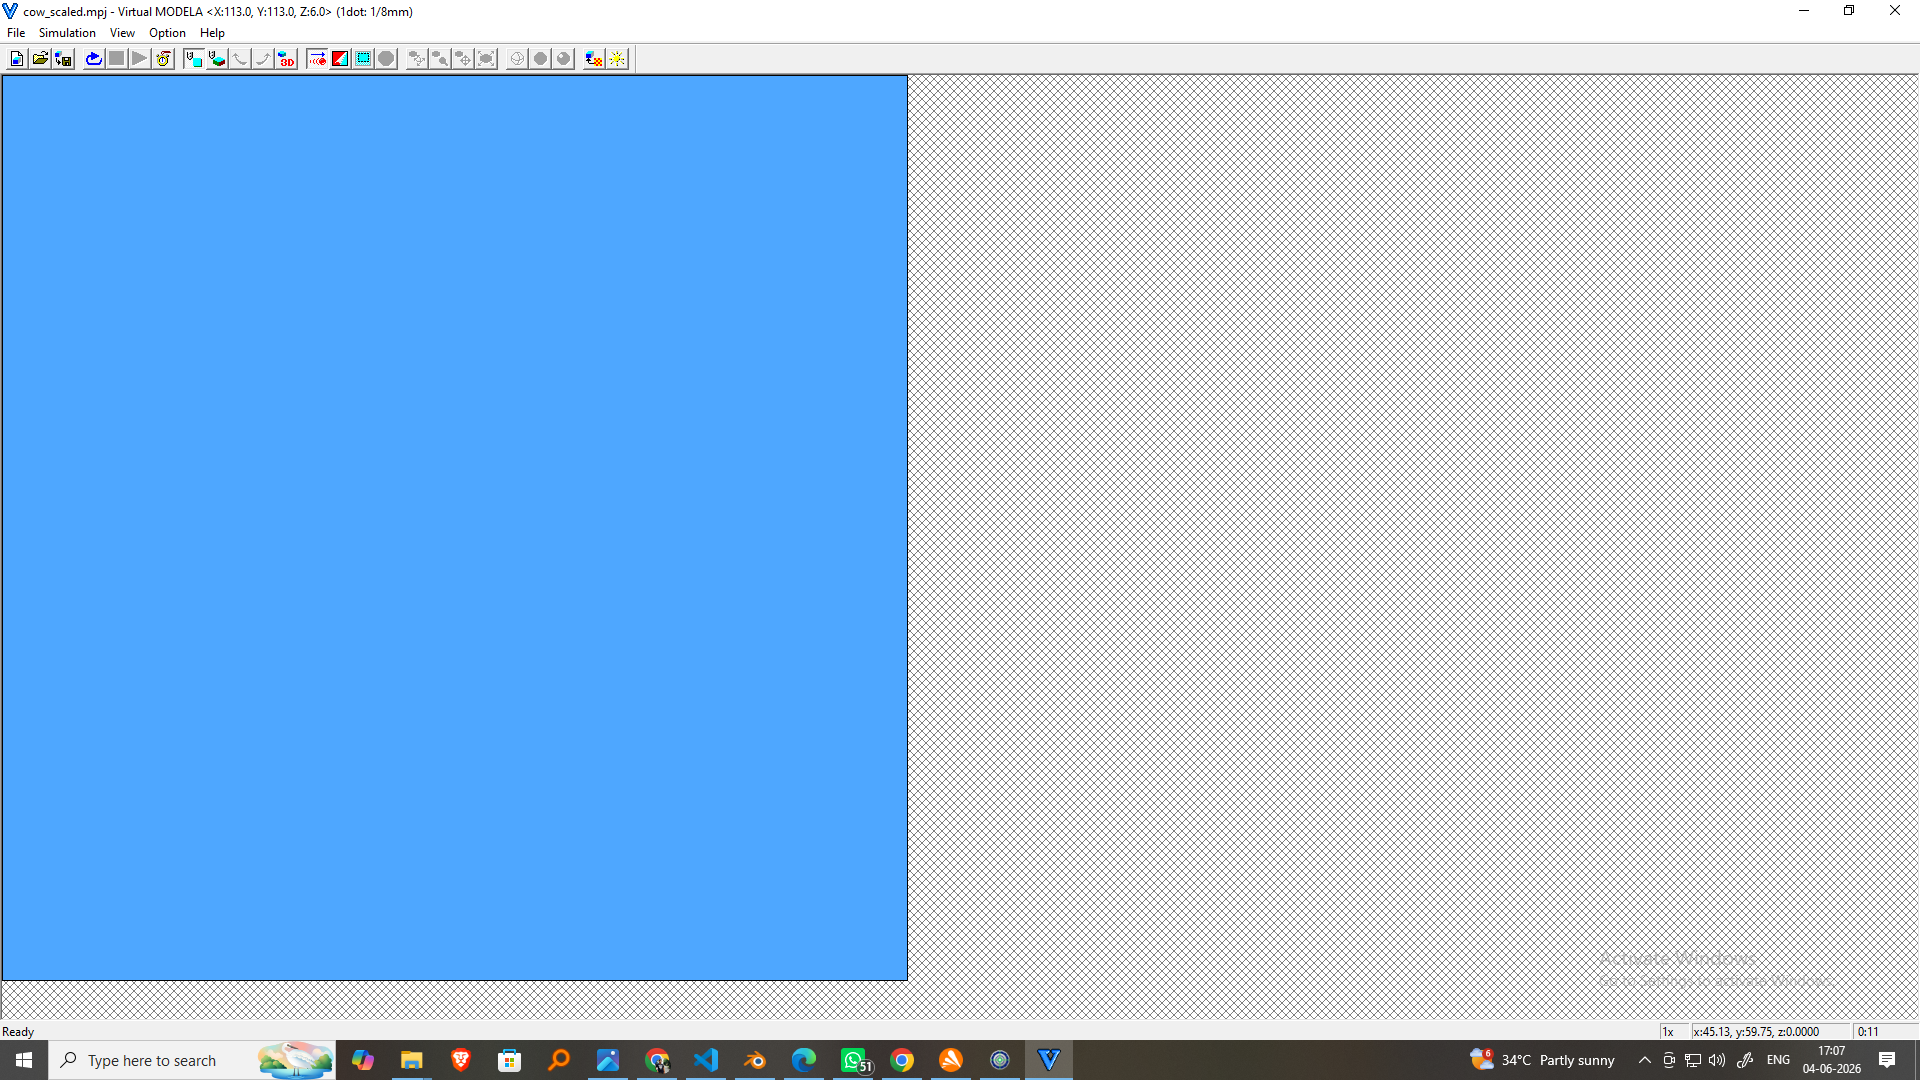Open a file with the folder icon
1920x1080 pixels.
click(x=40, y=59)
